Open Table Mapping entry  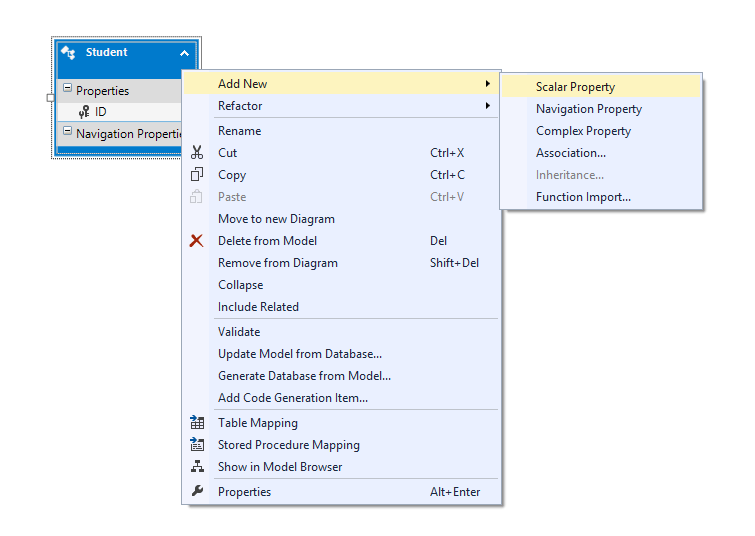pyautogui.click(x=341, y=423)
